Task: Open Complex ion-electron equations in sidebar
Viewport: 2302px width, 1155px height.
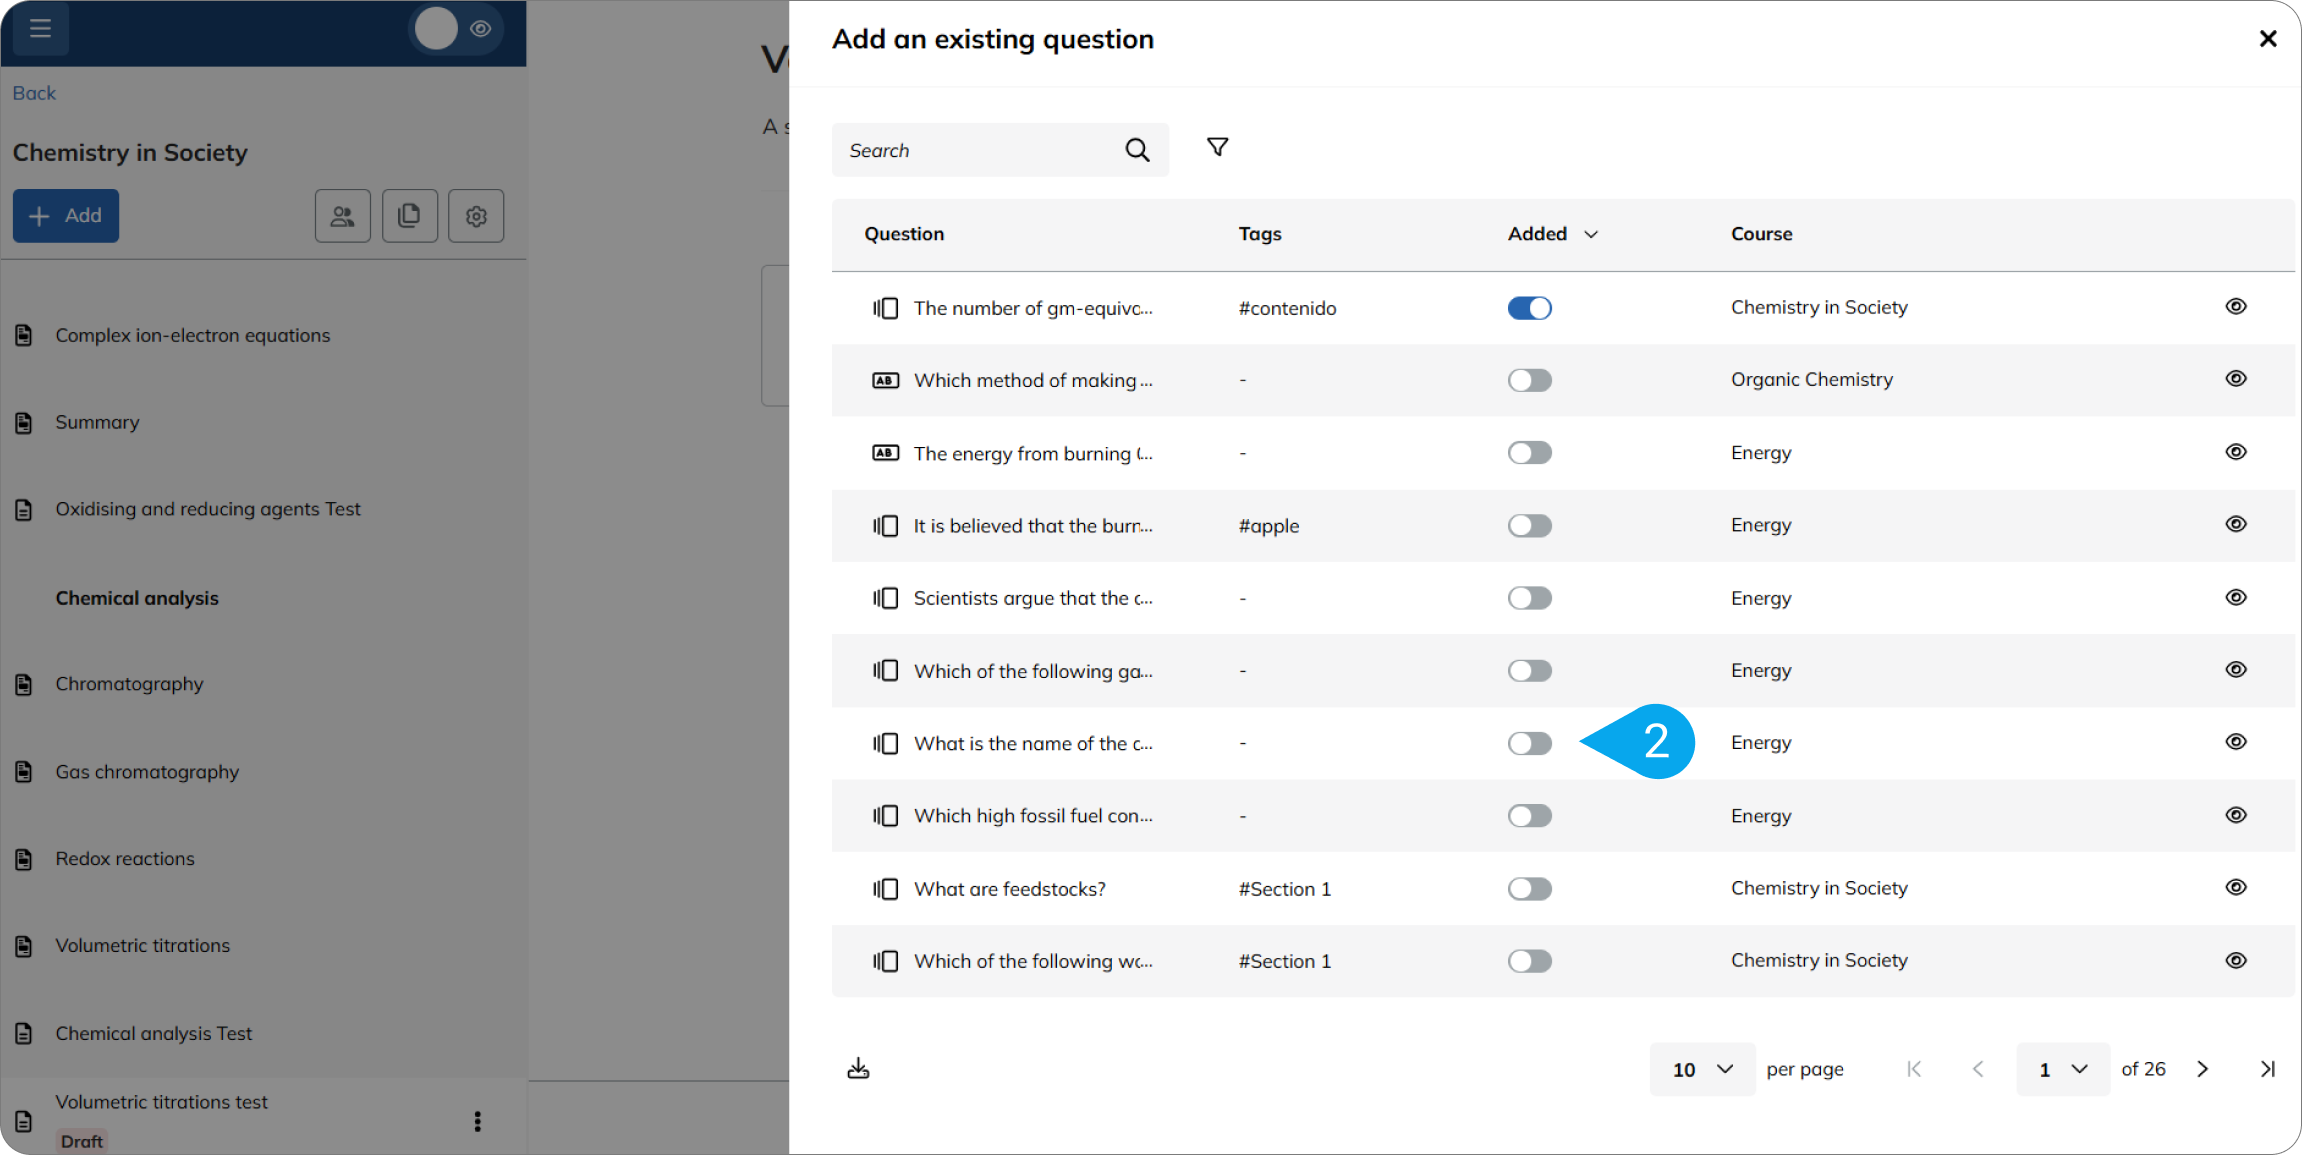Action: click(x=192, y=335)
